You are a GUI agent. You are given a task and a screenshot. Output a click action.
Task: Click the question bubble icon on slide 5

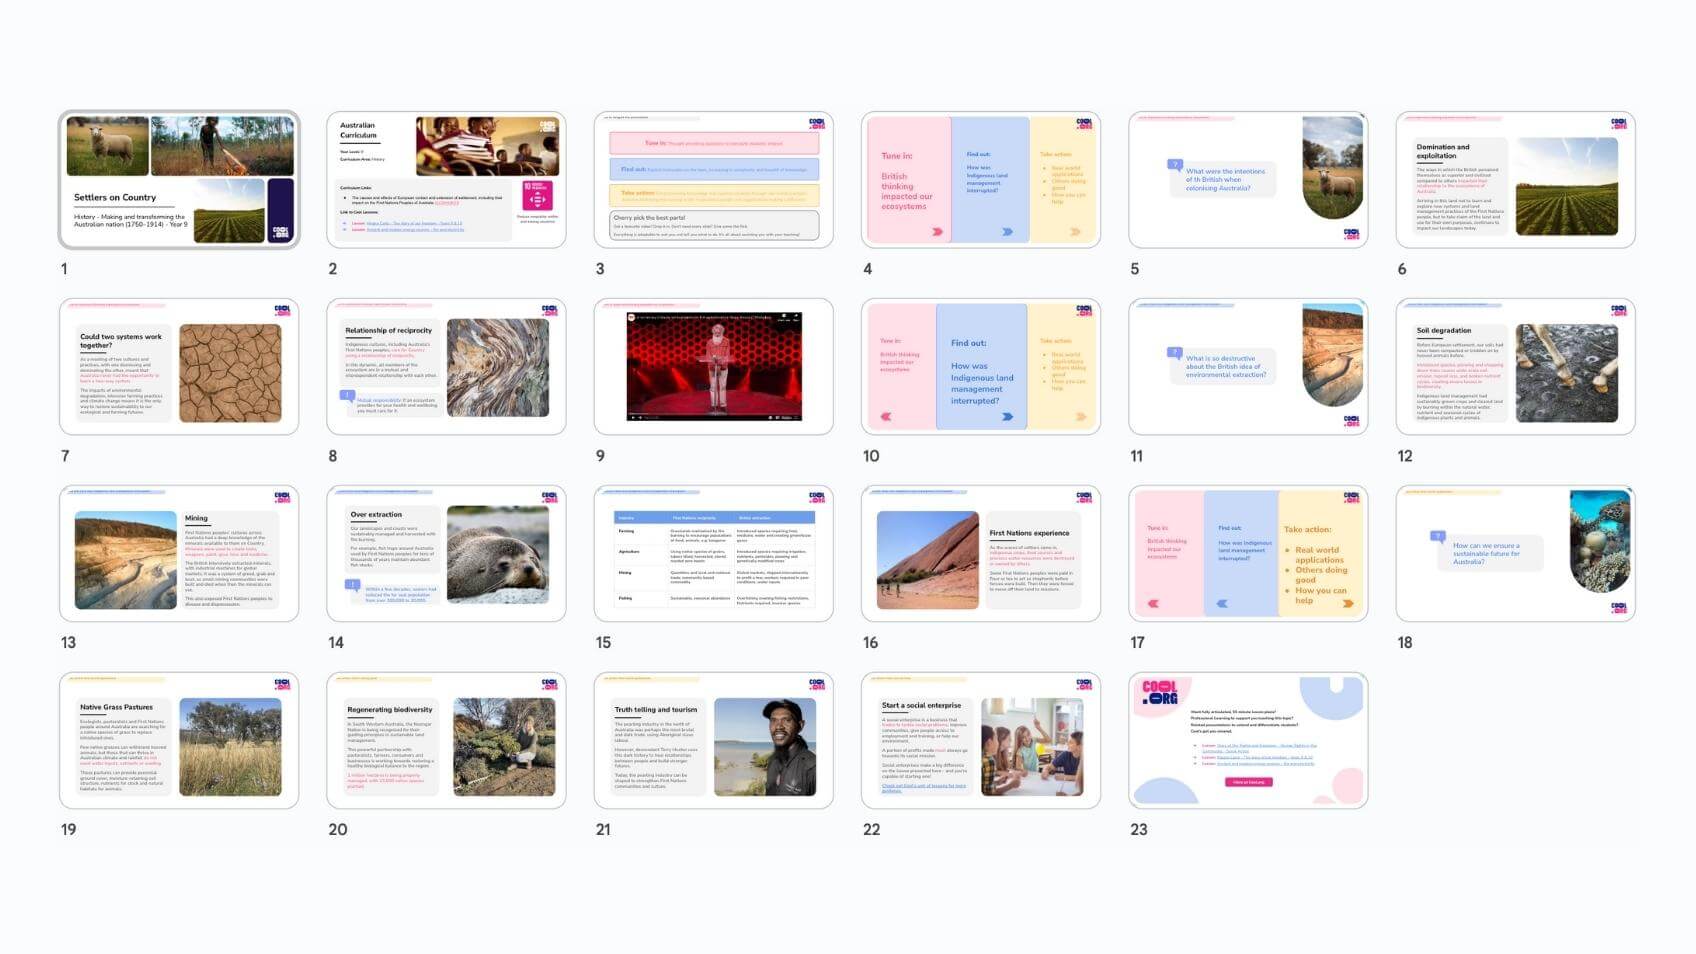click(x=1175, y=165)
